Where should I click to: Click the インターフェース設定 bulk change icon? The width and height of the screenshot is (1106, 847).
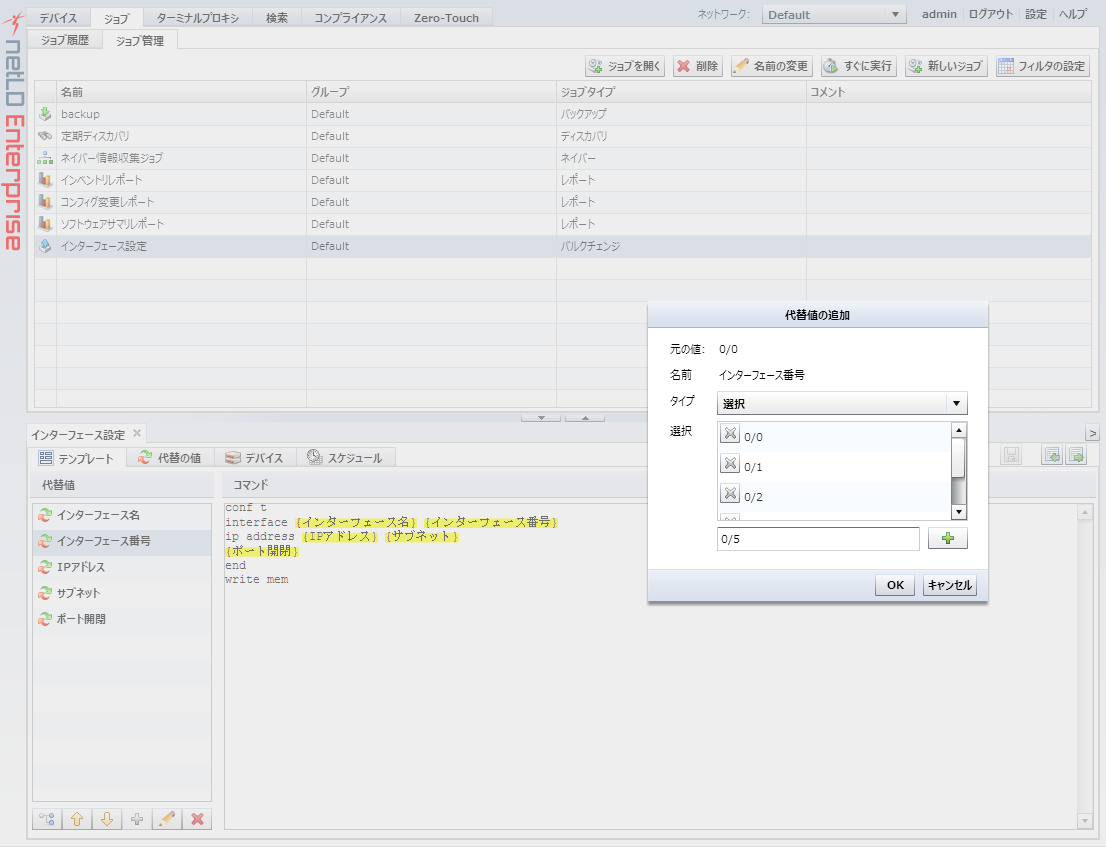click(x=45, y=245)
